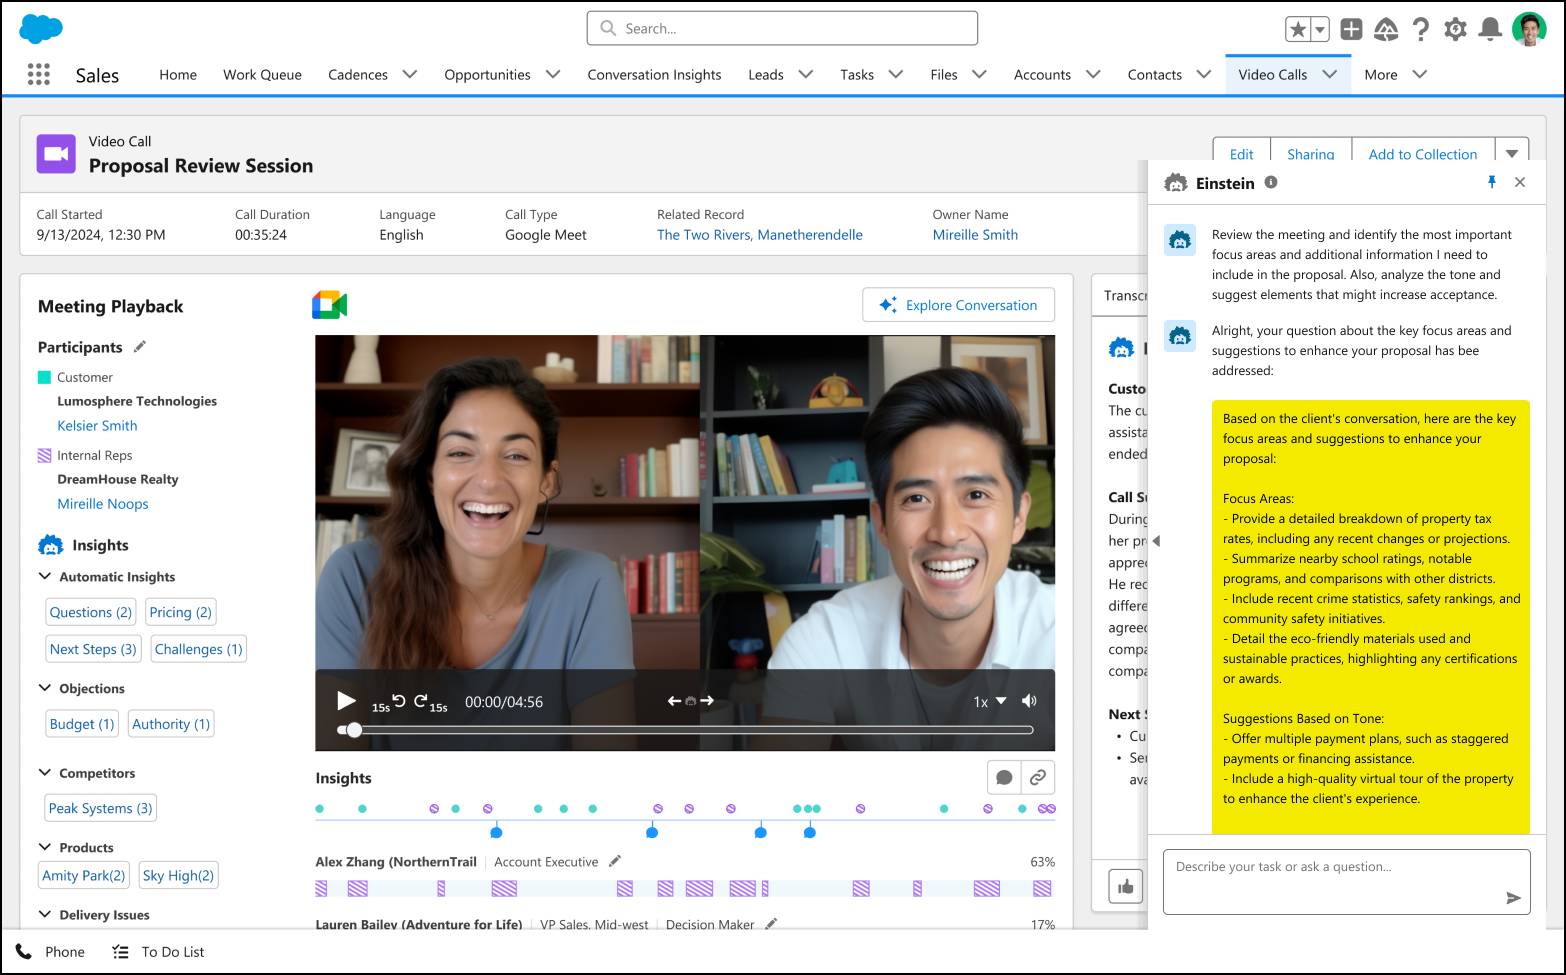Image resolution: width=1566 pixels, height=975 pixels.
Task: Collapse the Automatic Insights section
Action: tap(45, 576)
